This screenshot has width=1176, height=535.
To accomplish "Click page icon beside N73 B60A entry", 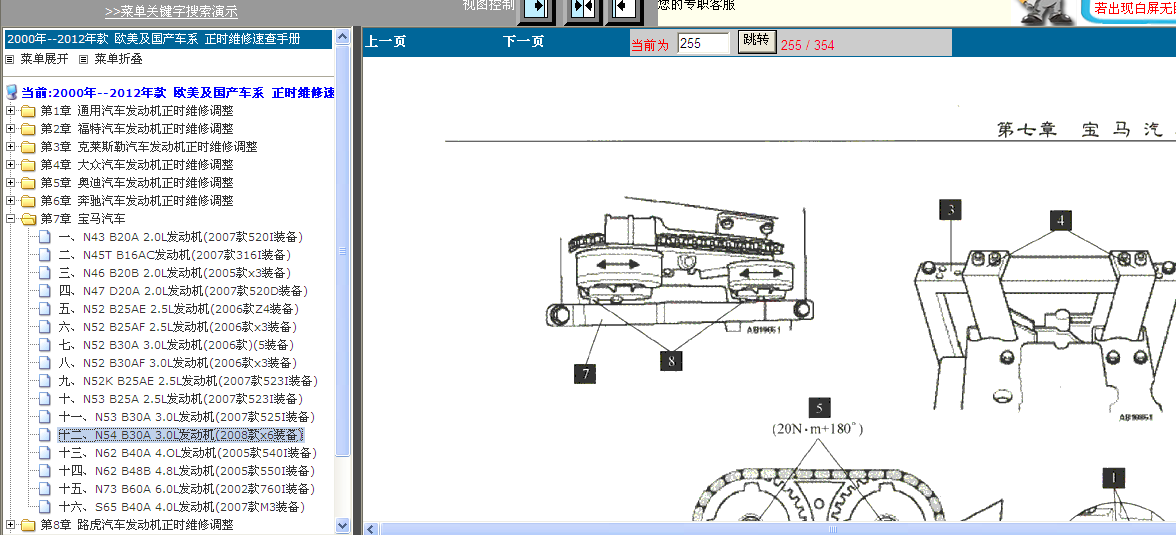I will pyautogui.click(x=45, y=489).
